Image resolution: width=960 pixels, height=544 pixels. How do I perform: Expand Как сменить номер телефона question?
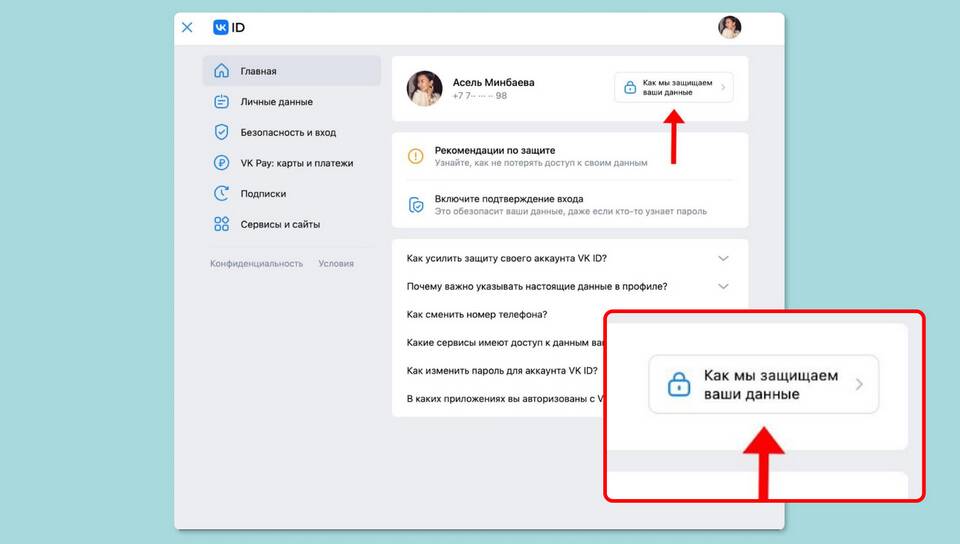477,314
